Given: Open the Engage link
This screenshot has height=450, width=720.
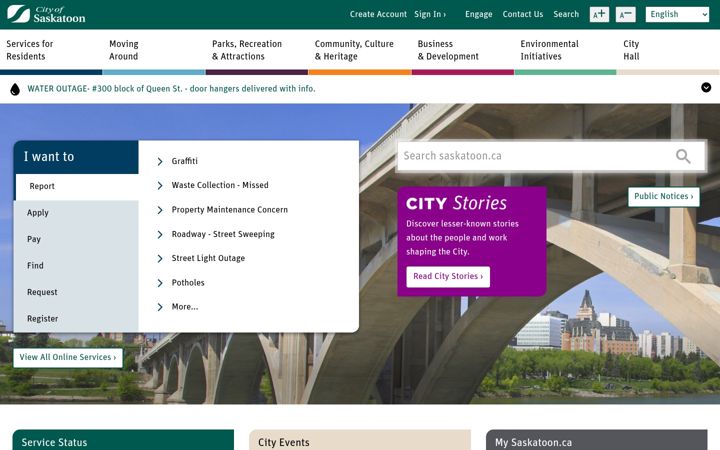Looking at the screenshot, I should click(x=478, y=14).
